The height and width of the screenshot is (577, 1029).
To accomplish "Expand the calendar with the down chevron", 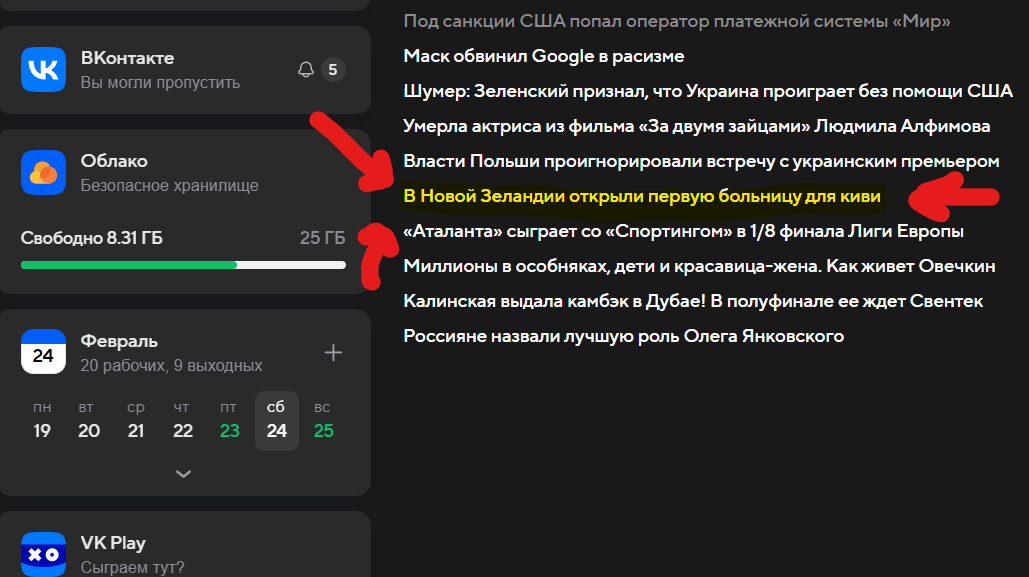I will (x=183, y=473).
